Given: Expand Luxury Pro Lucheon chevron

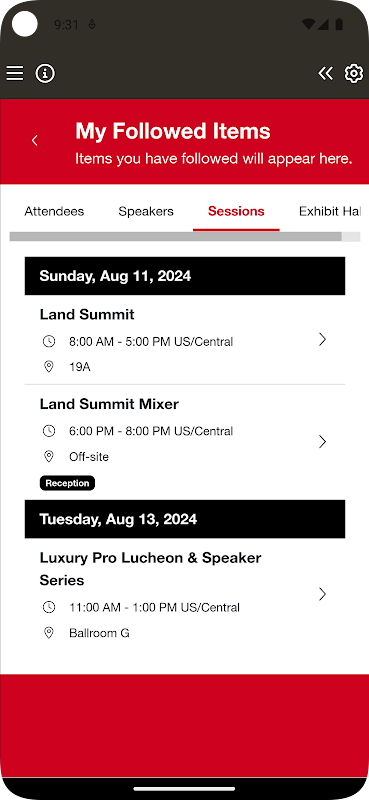Looking at the screenshot, I should (322, 594).
